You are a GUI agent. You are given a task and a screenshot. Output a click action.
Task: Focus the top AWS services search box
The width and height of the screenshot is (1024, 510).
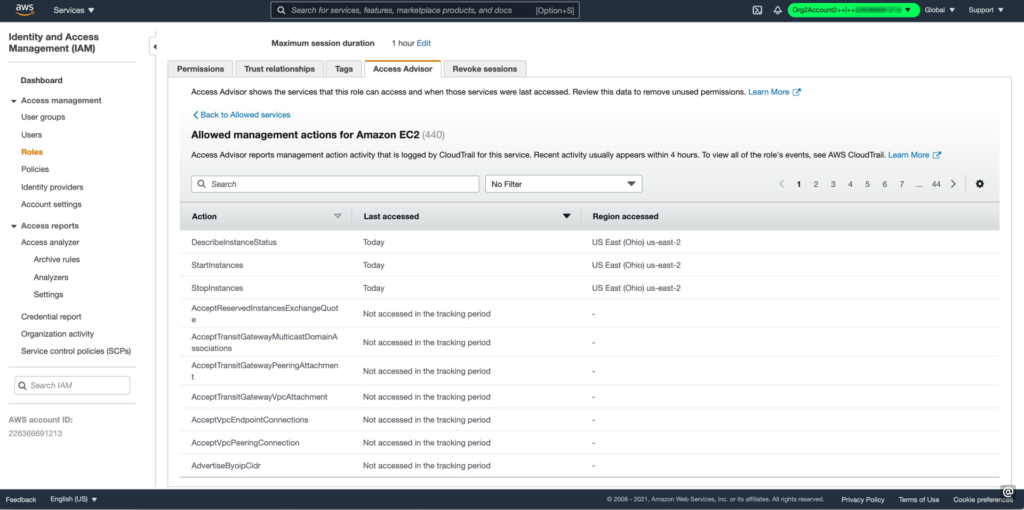(424, 10)
